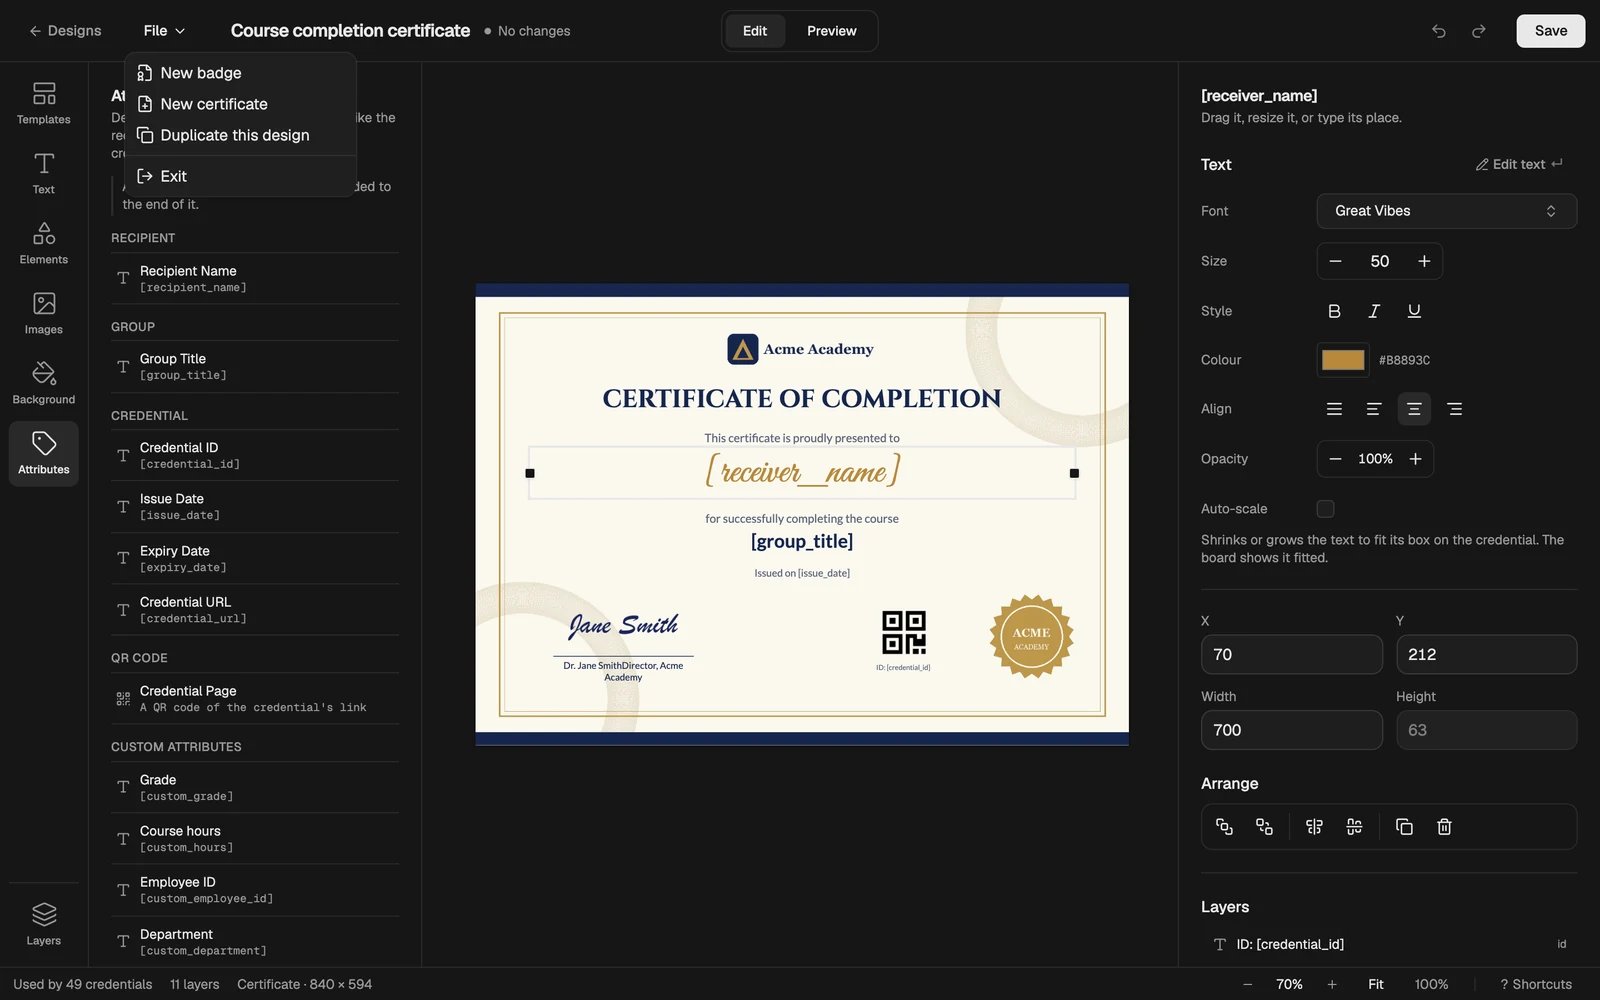The height and width of the screenshot is (1000, 1600).
Task: Center element vertically on canvas
Action: tap(1354, 827)
